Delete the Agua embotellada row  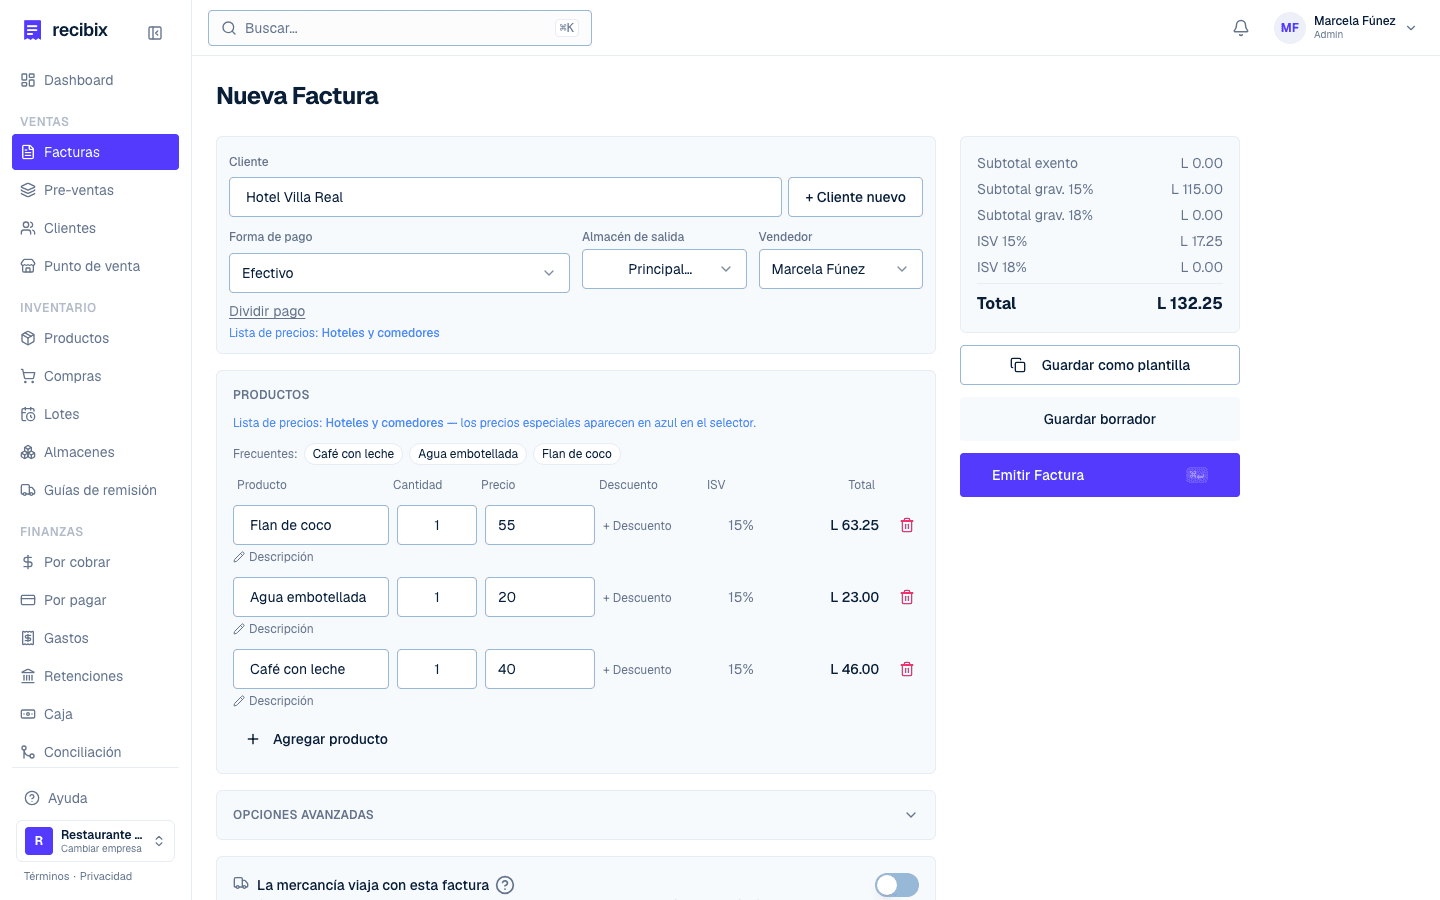pos(907,597)
